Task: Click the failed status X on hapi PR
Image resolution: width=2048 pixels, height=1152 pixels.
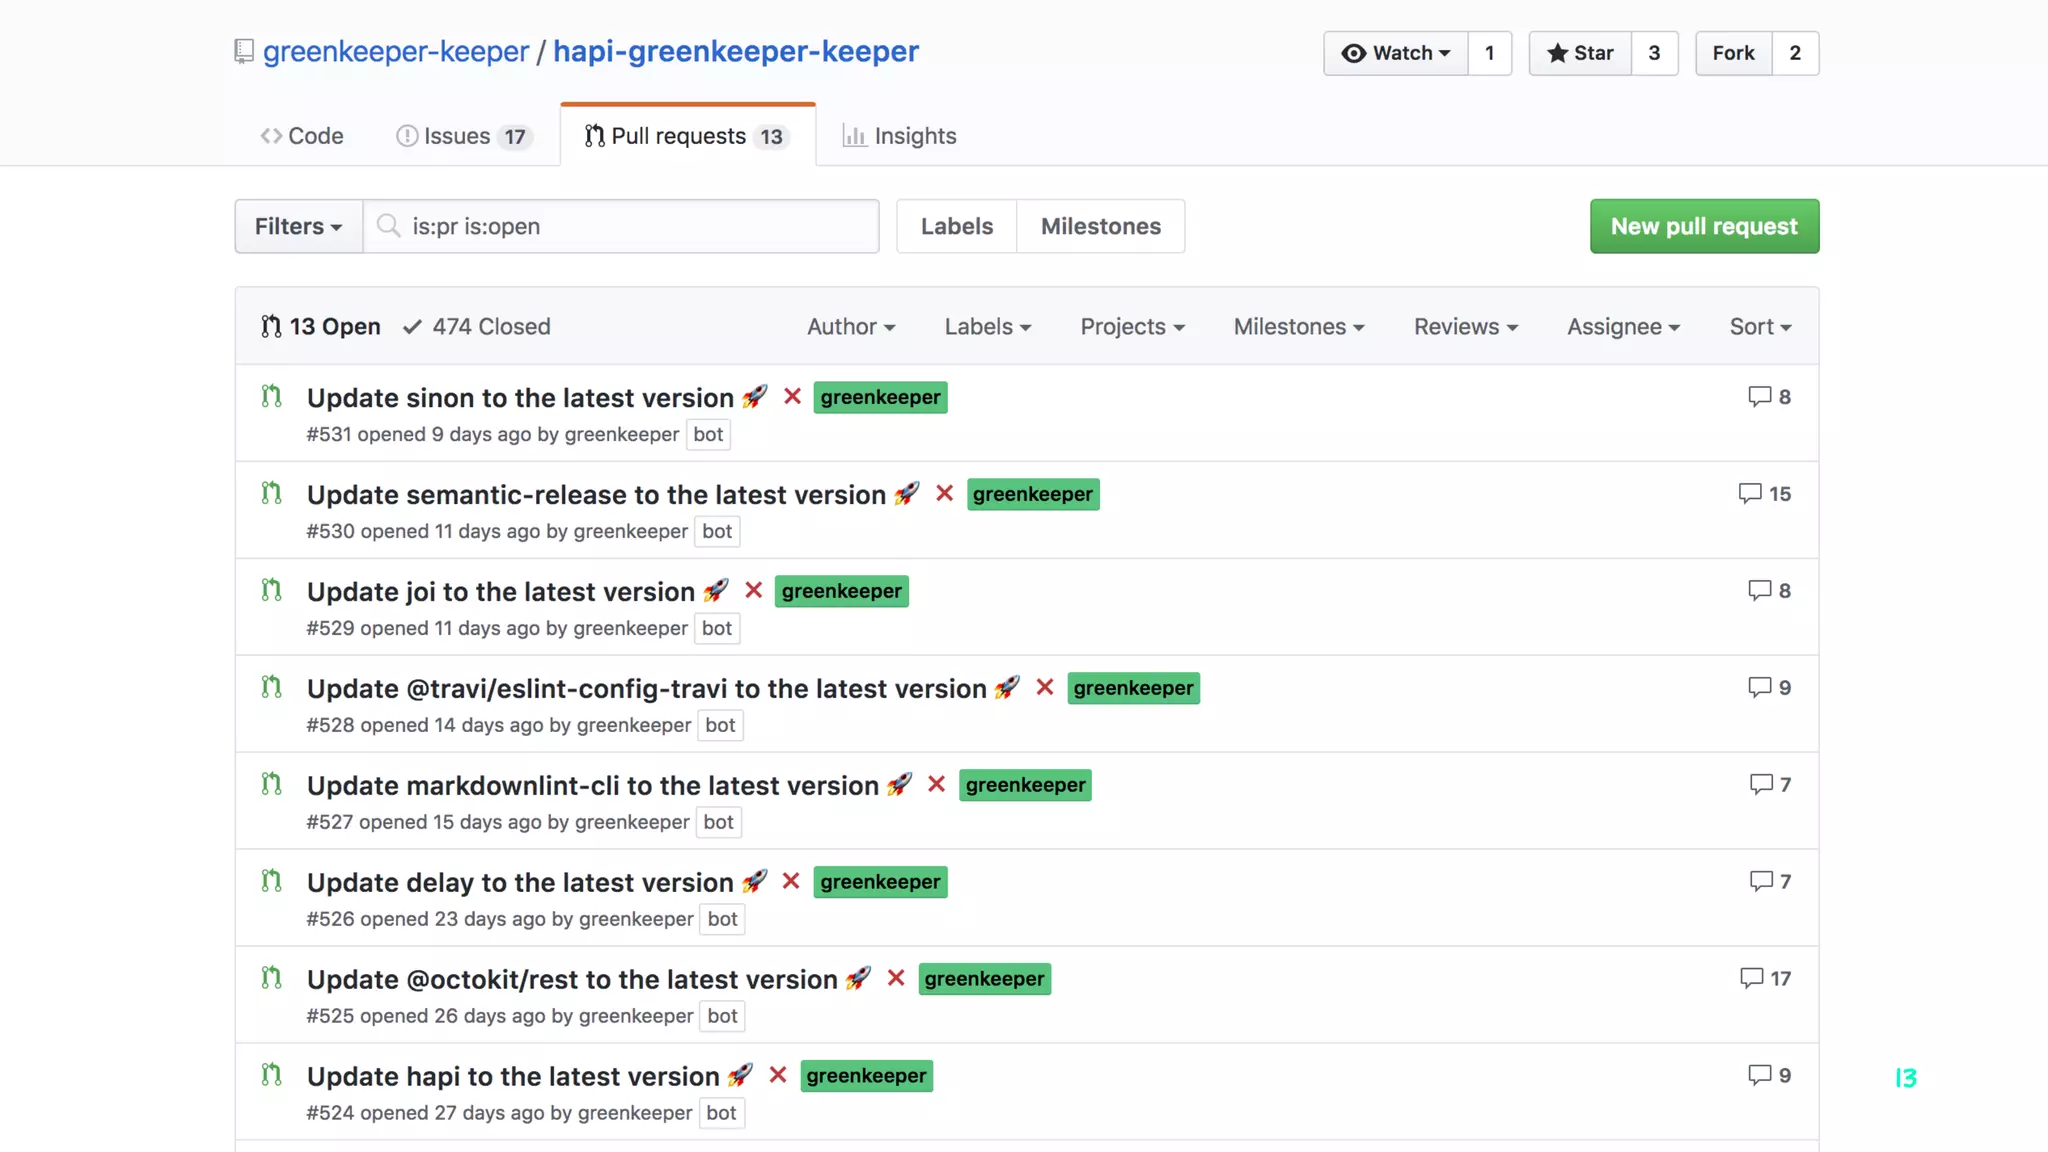Action: pyautogui.click(x=777, y=1075)
